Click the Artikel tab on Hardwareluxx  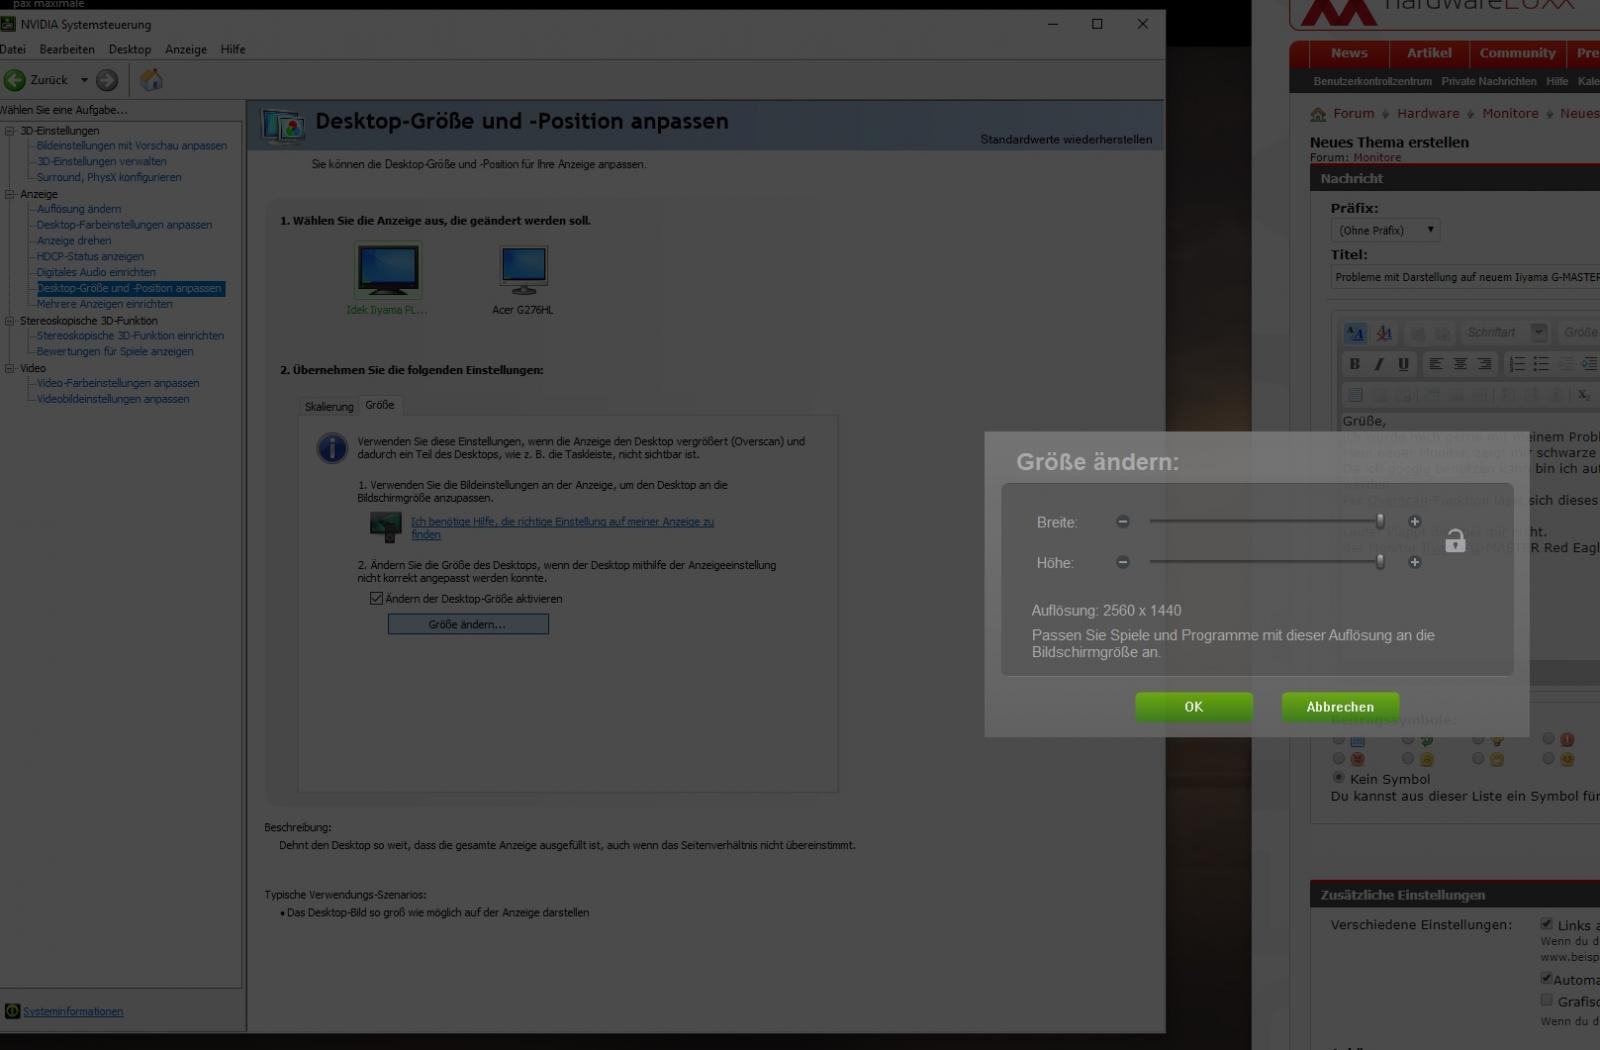1429,54
